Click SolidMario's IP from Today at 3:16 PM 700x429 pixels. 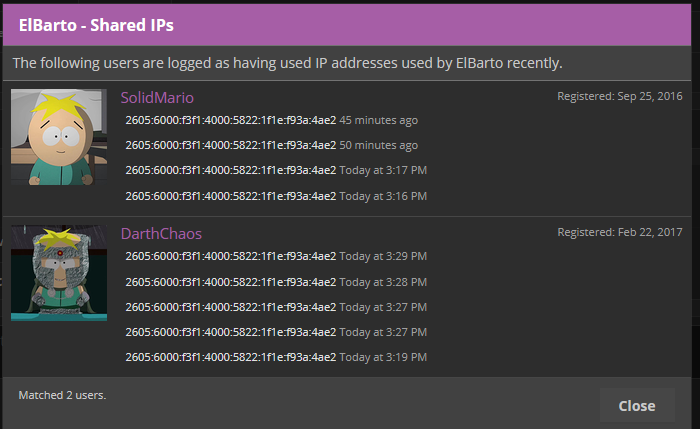[x=231, y=196]
